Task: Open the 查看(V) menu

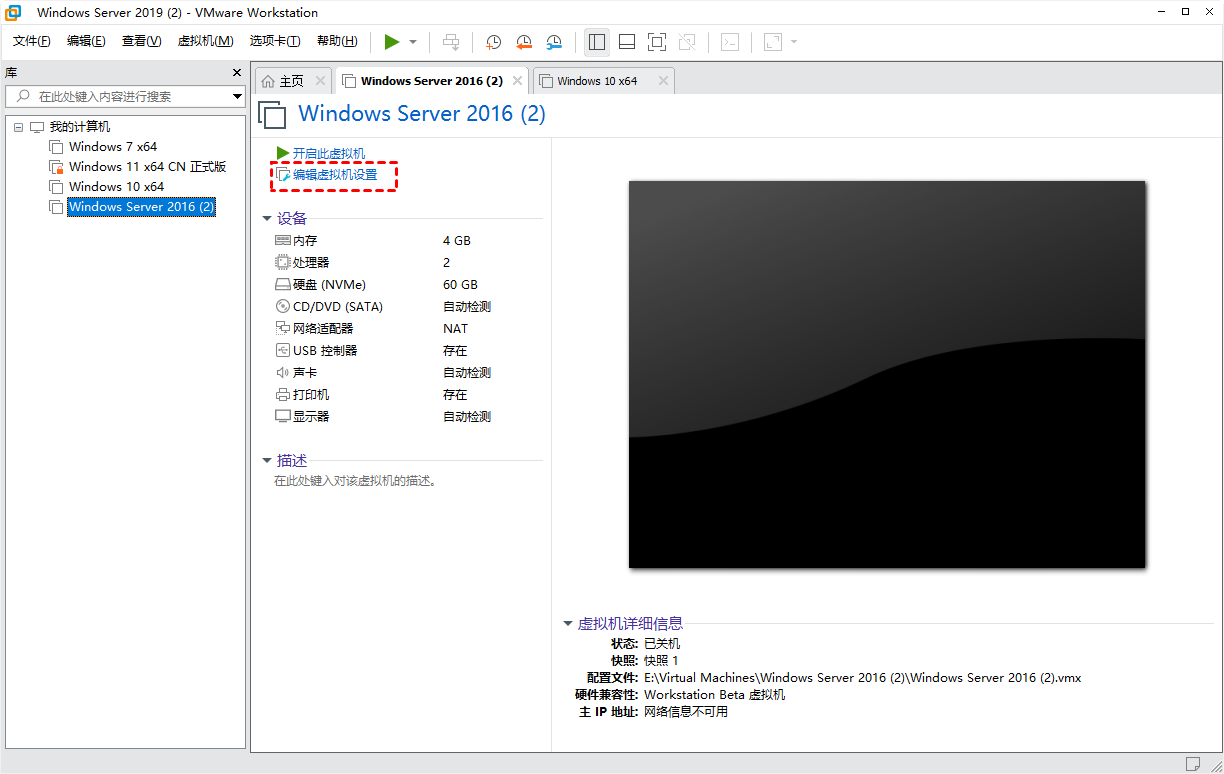Action: pos(141,41)
